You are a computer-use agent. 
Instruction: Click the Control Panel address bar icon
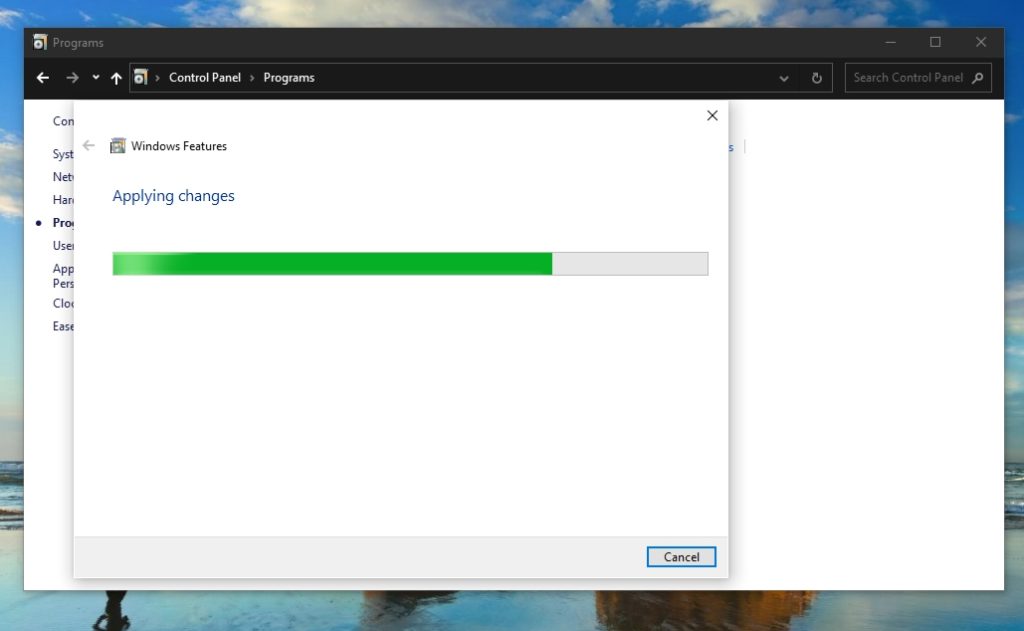140,77
